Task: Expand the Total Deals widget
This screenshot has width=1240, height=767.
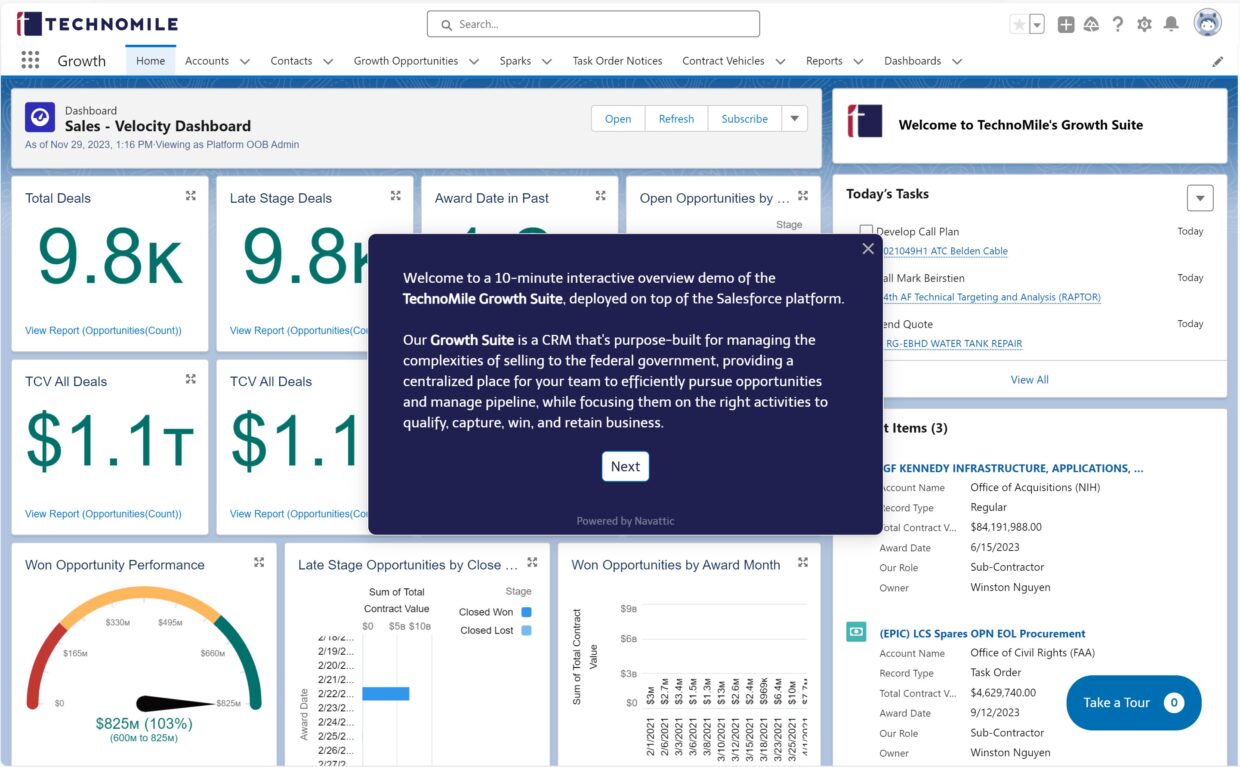Action: click(x=191, y=196)
